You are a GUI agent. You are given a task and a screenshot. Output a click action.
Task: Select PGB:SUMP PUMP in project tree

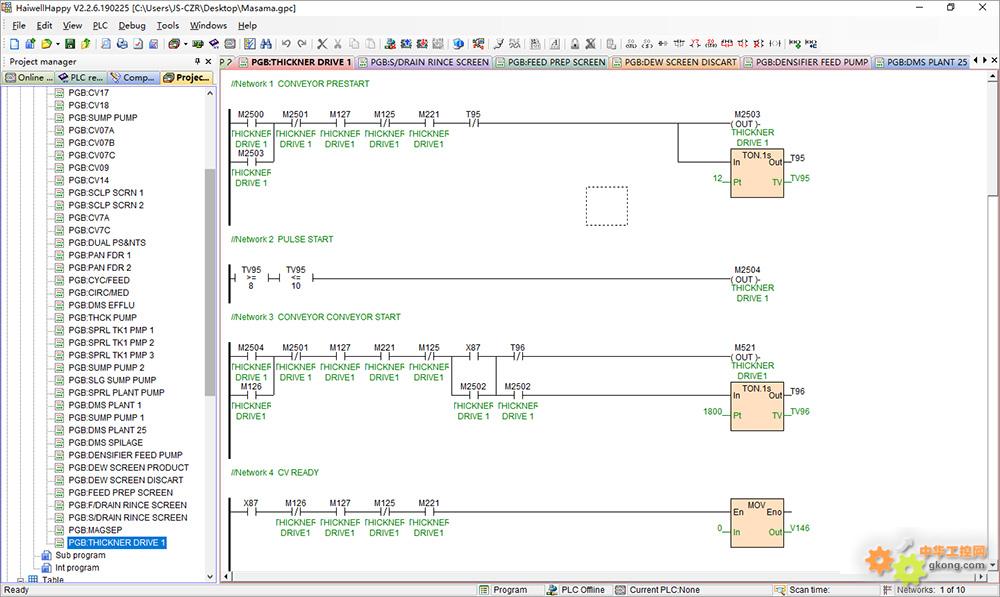(x=102, y=117)
